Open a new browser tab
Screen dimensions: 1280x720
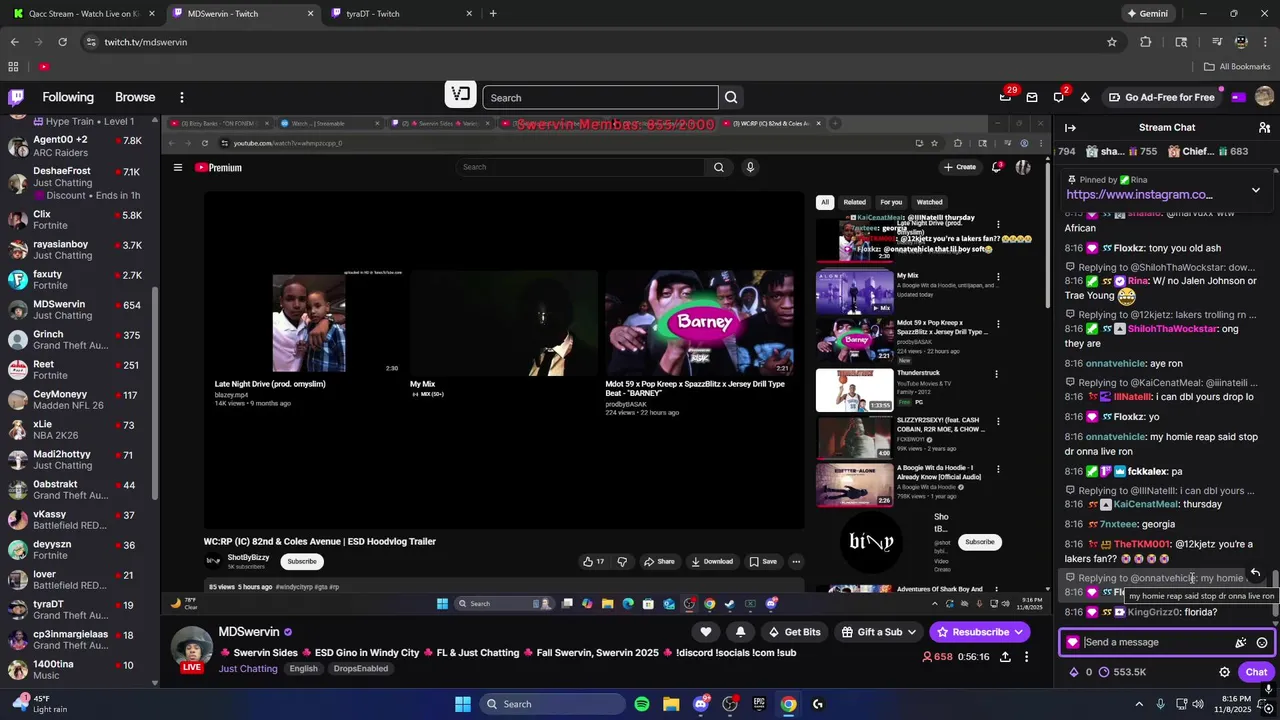493,14
